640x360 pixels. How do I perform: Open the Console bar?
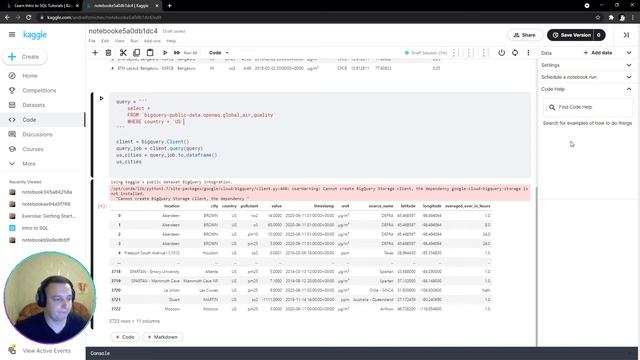click(x=362, y=353)
